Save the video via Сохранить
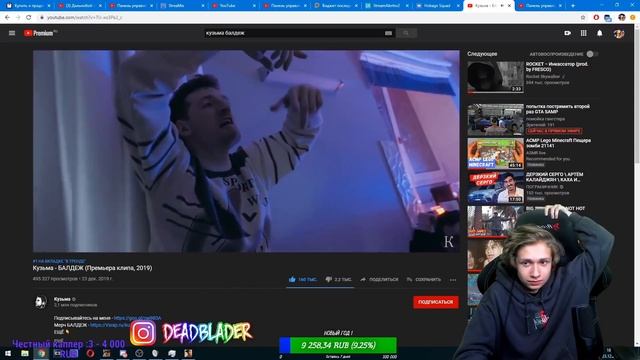 click(x=424, y=280)
